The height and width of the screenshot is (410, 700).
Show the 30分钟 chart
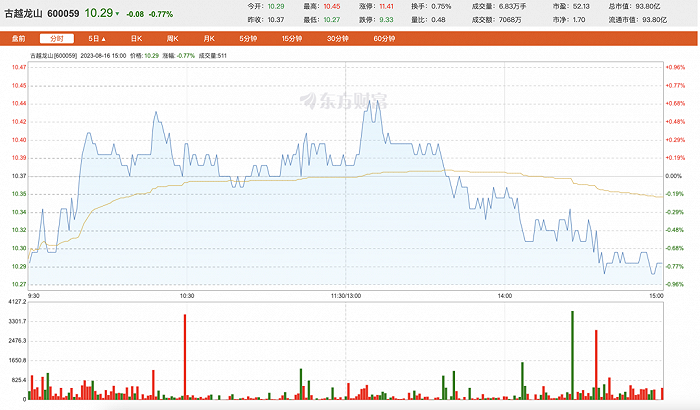click(x=338, y=39)
